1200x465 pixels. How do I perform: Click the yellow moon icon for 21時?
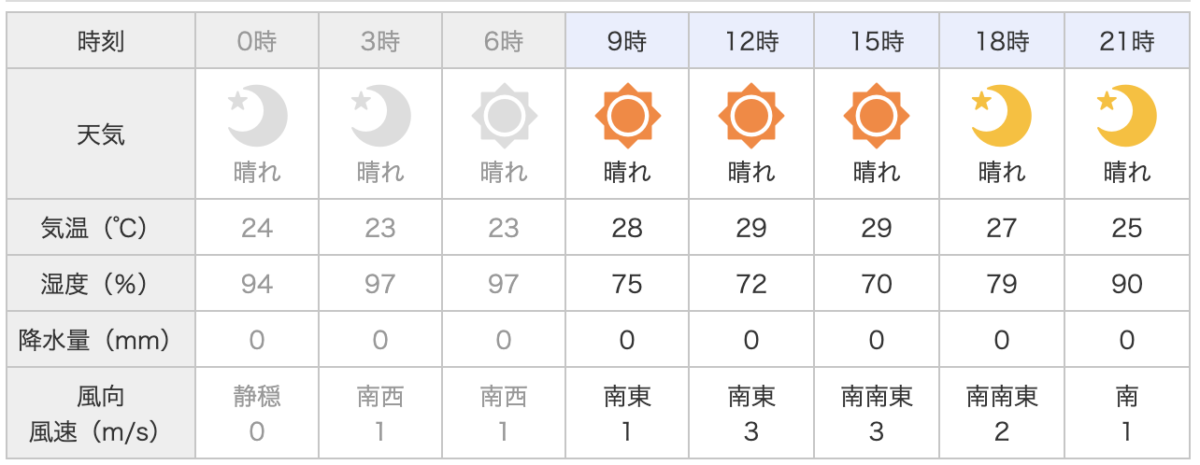pos(1126,116)
